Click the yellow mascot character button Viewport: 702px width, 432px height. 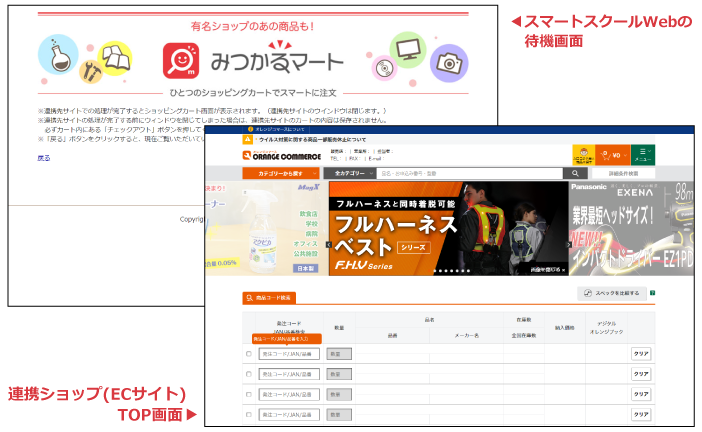click(584, 155)
